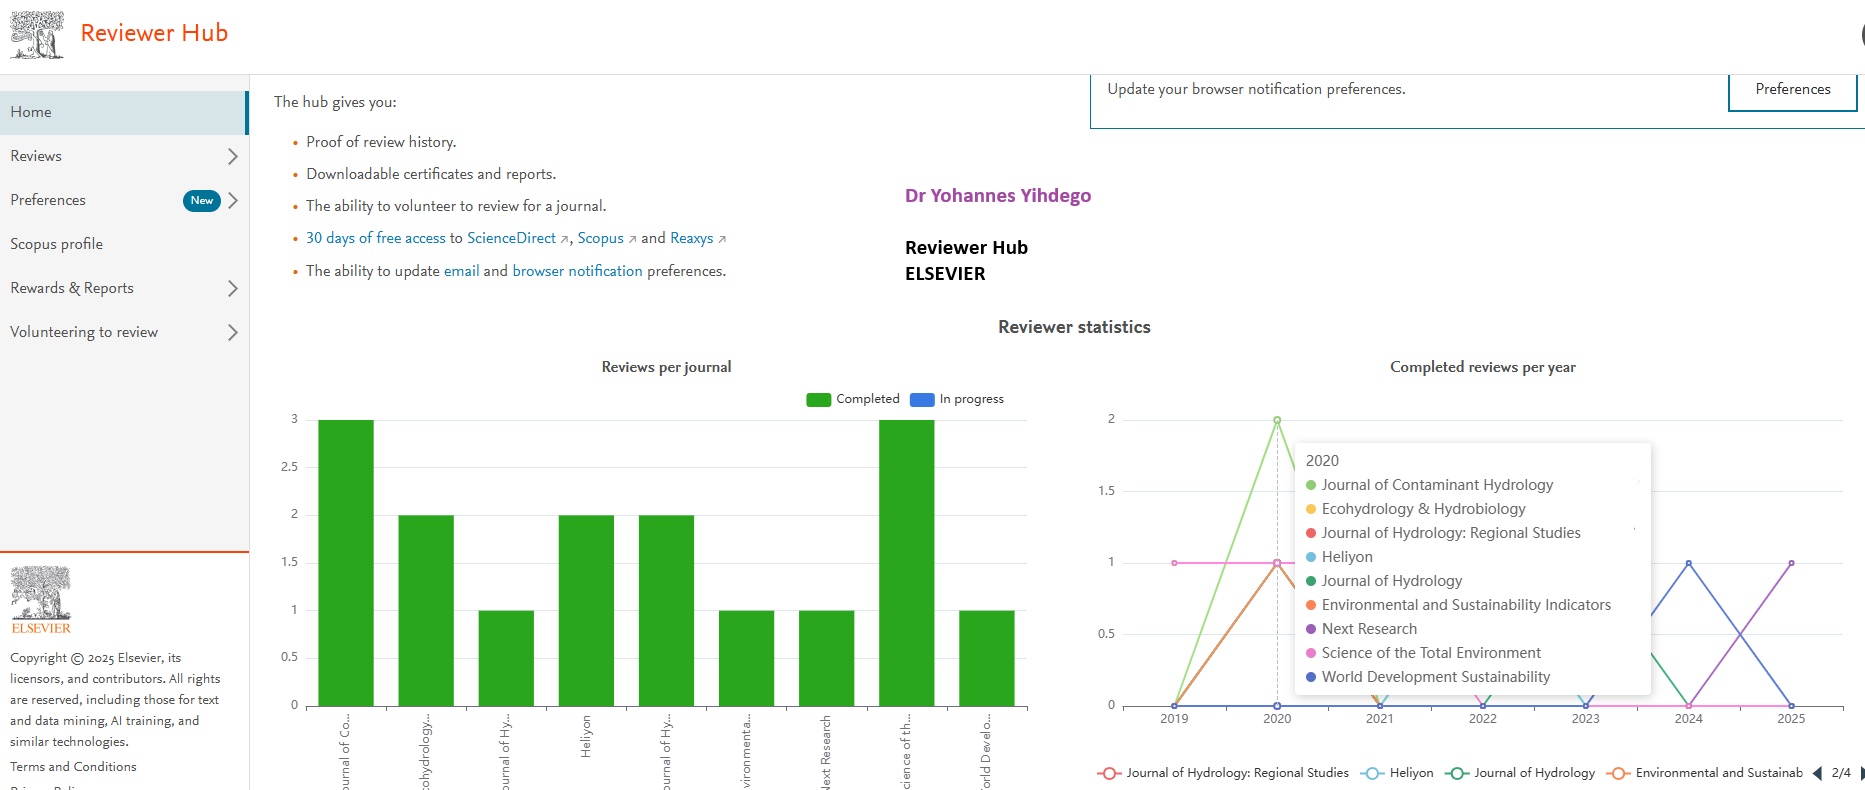Click the Reviewer statistics heading

pyautogui.click(x=1074, y=327)
